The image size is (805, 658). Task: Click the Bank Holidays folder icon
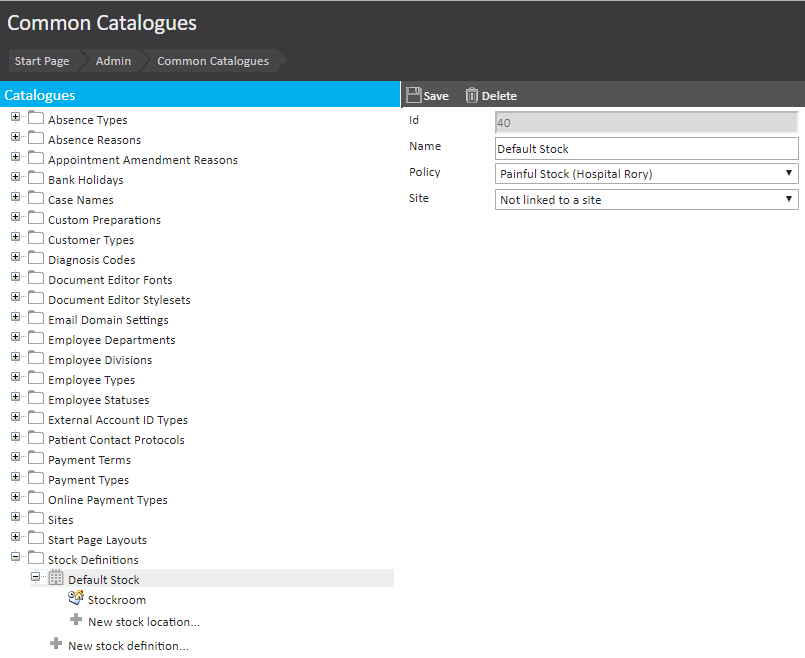(36, 179)
